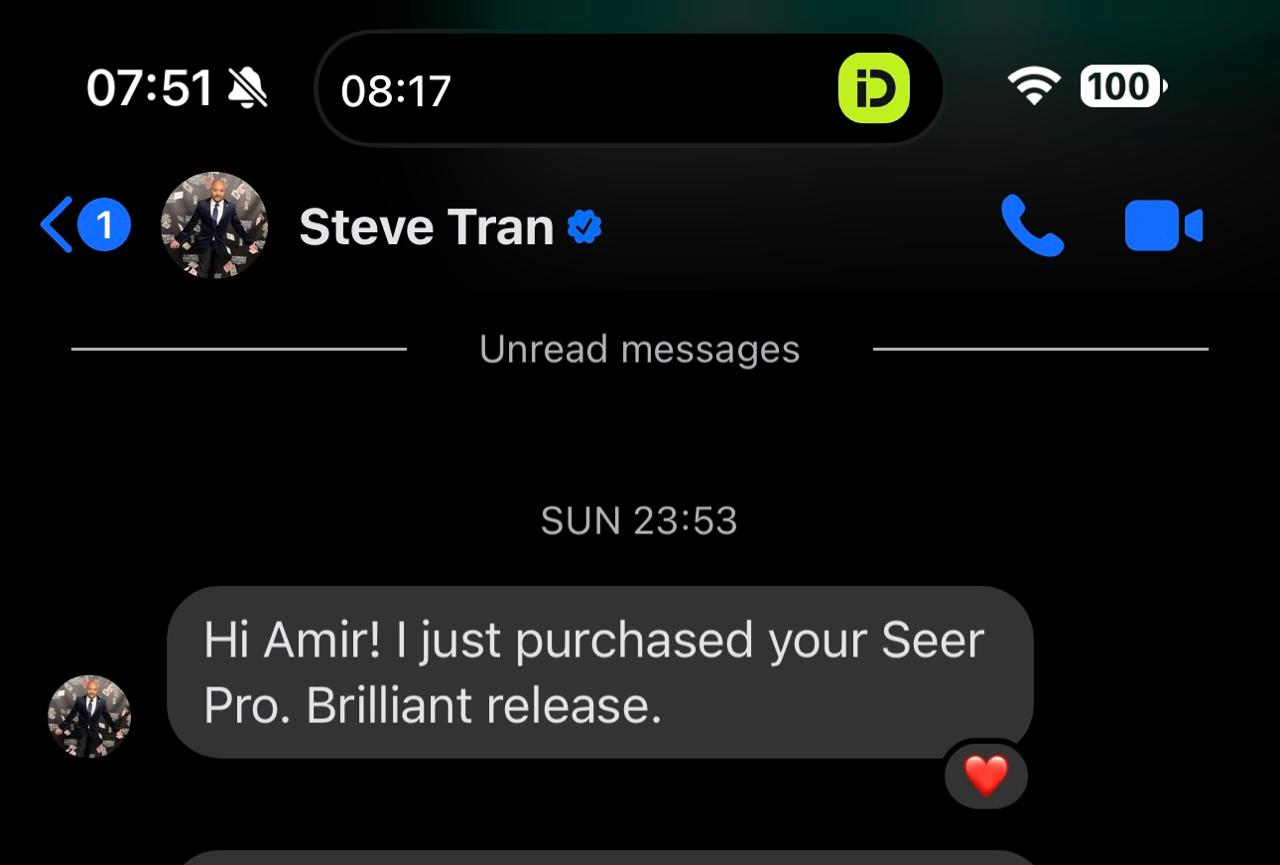Tap the 08:17 timer in Dynamic Island
1280x865 pixels.
coord(396,91)
